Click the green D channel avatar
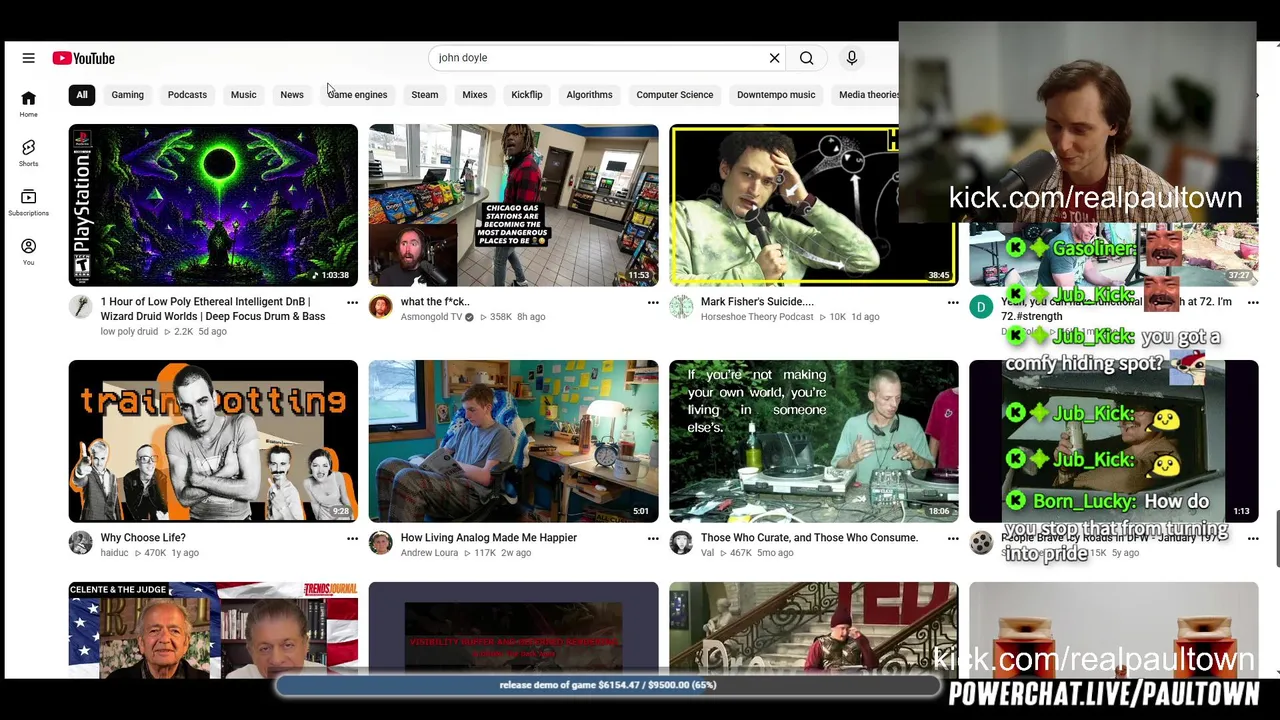Viewport: 1280px width, 720px height. (x=981, y=307)
